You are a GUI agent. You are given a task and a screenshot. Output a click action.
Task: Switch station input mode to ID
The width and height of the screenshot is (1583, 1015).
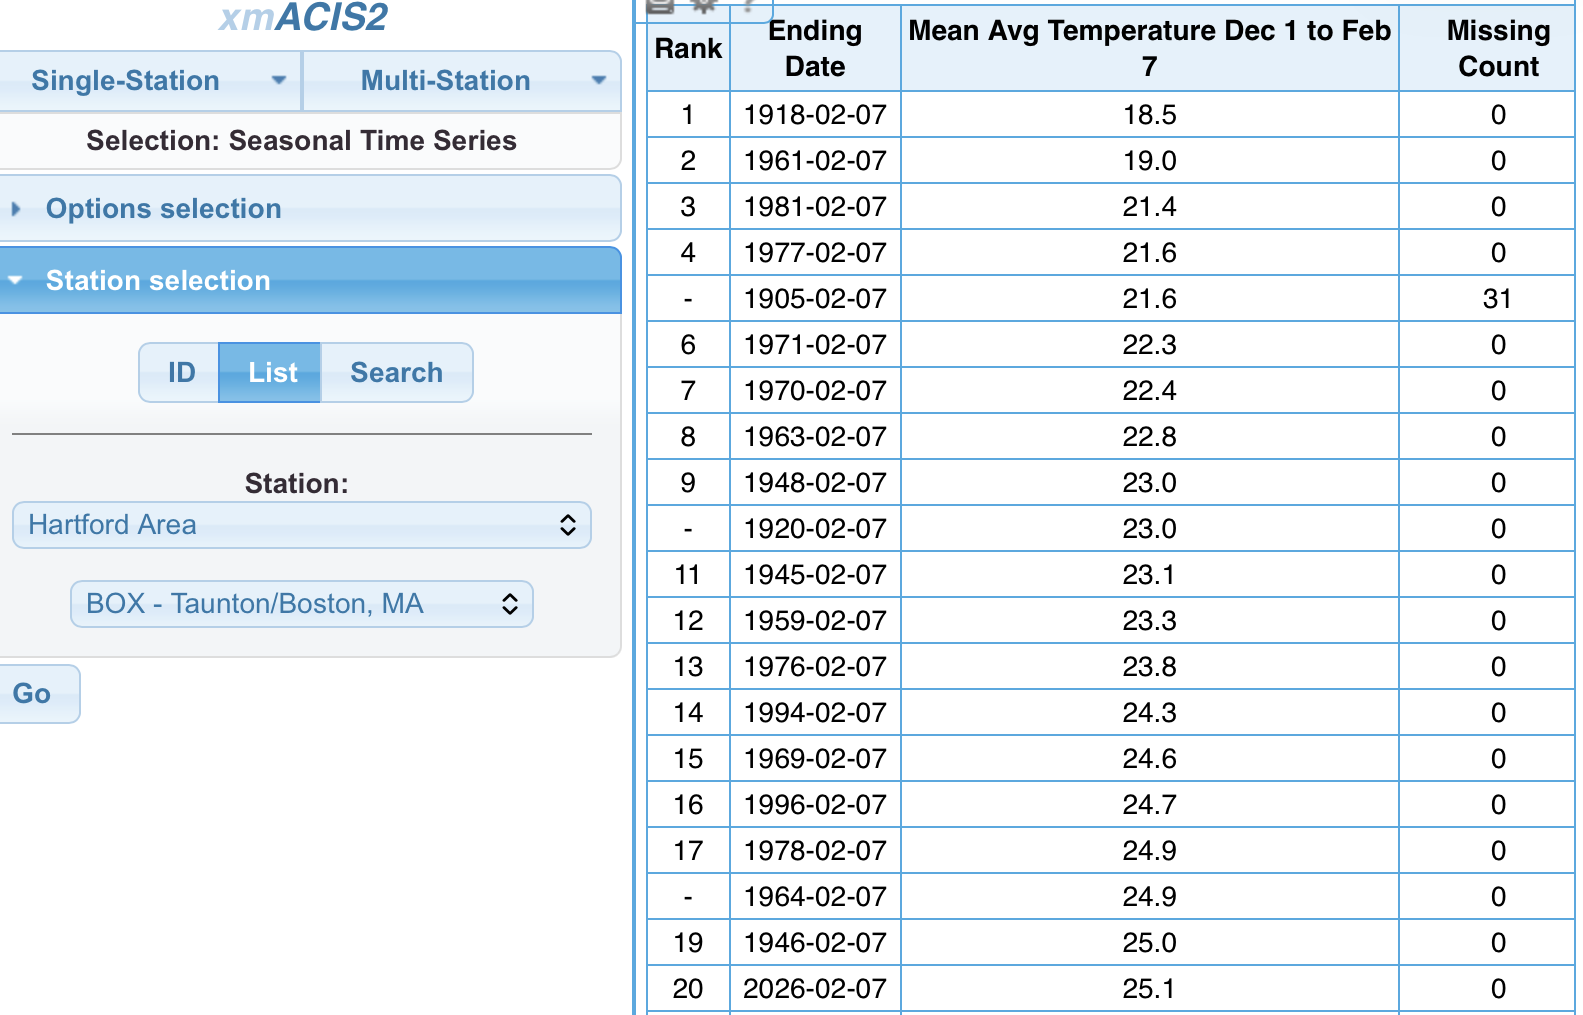[x=181, y=373]
